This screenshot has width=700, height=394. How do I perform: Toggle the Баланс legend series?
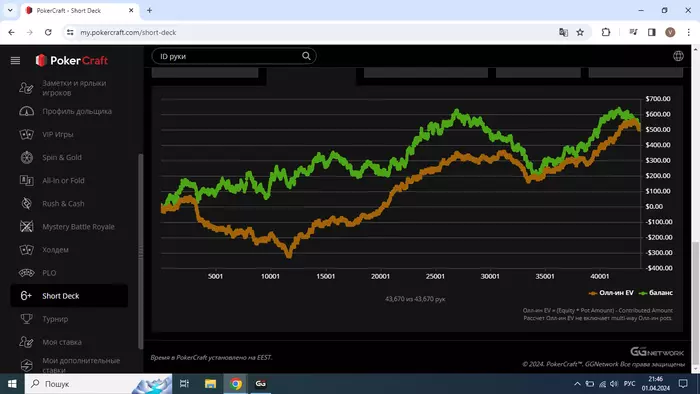click(x=656, y=293)
